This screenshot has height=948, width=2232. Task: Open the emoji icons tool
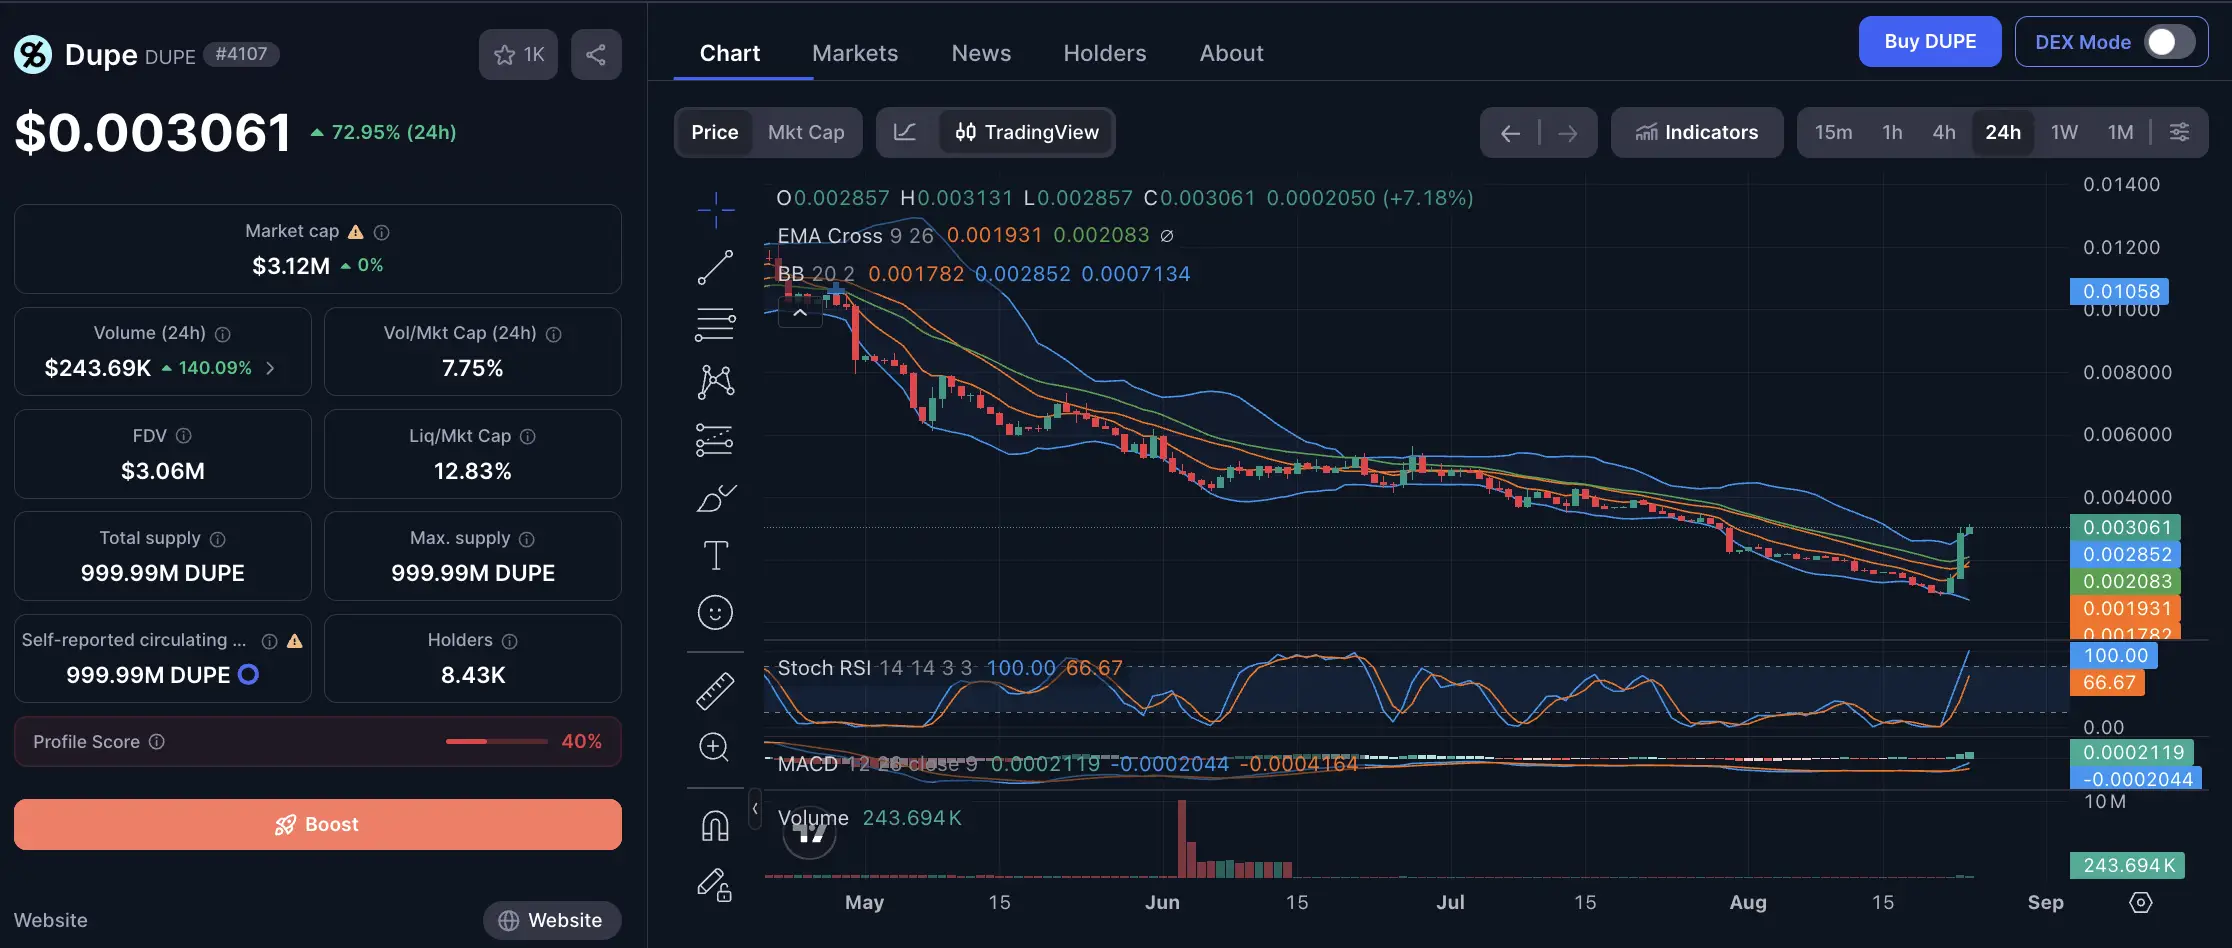715,612
